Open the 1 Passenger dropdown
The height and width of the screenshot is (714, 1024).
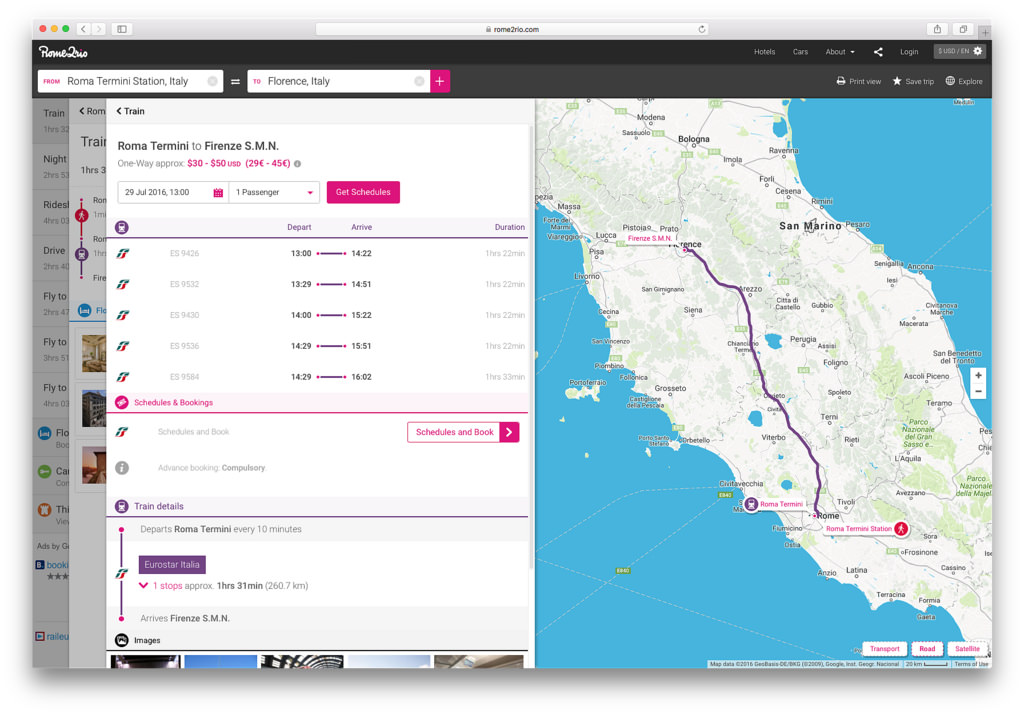(x=274, y=193)
